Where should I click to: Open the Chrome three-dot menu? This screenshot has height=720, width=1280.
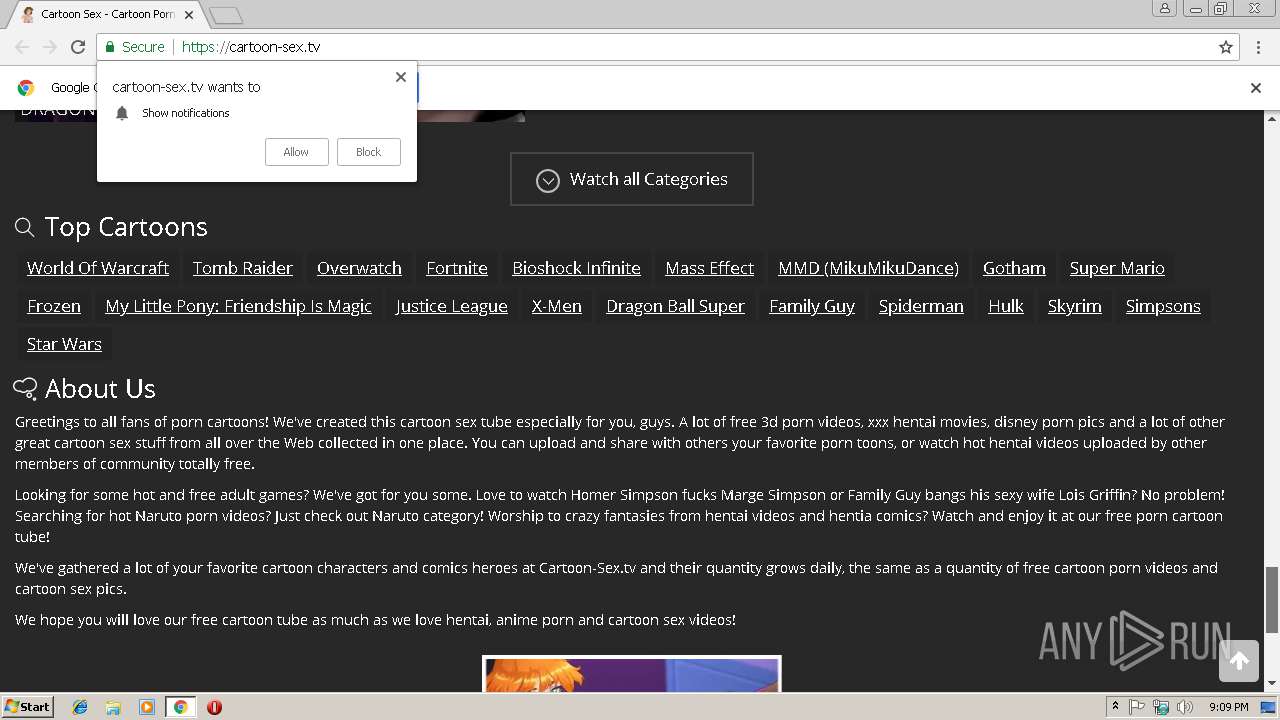pyautogui.click(x=1259, y=47)
